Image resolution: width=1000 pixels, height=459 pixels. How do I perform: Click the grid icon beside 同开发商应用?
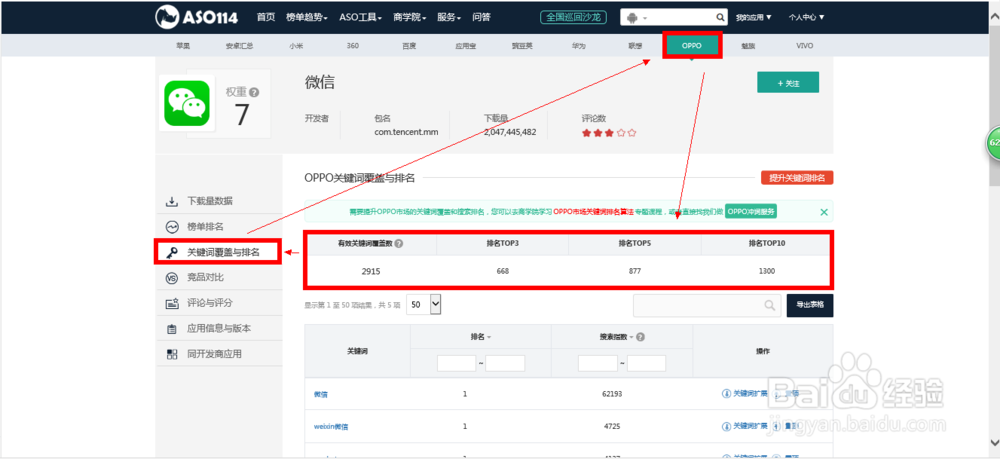(172, 354)
